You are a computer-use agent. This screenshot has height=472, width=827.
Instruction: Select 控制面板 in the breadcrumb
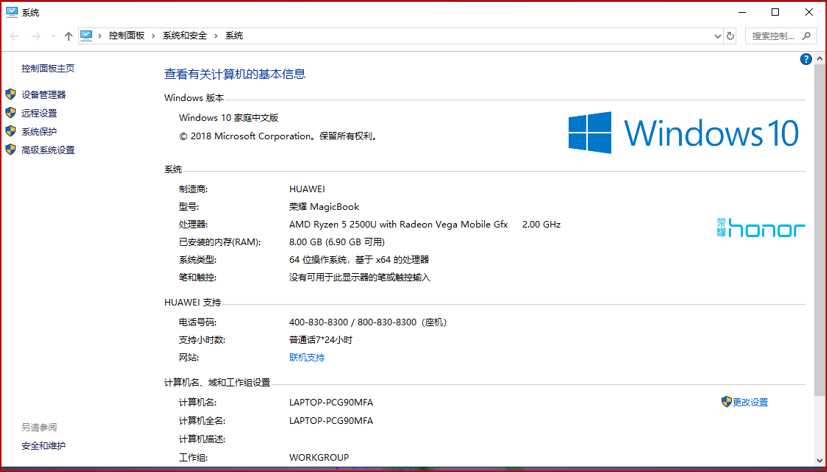click(x=127, y=36)
